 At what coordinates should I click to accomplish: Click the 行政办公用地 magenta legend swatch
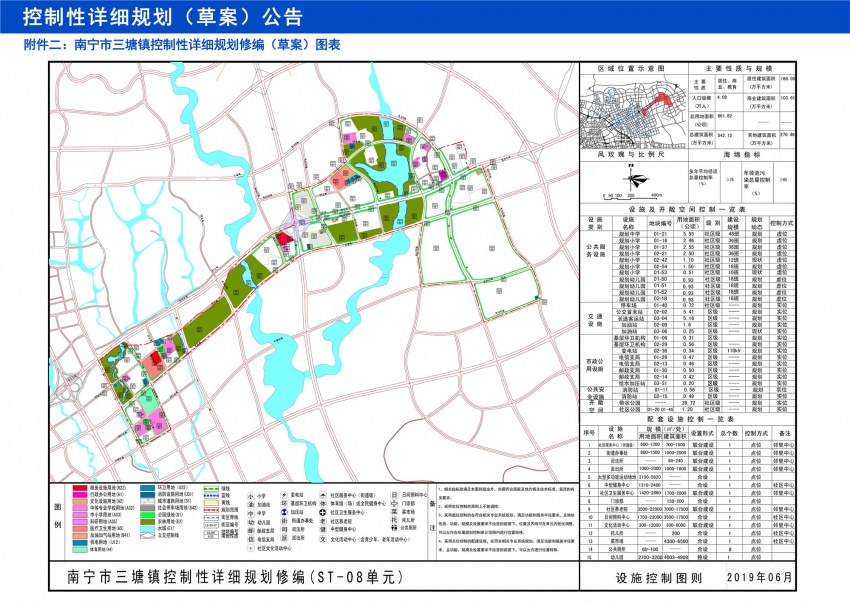(x=80, y=495)
